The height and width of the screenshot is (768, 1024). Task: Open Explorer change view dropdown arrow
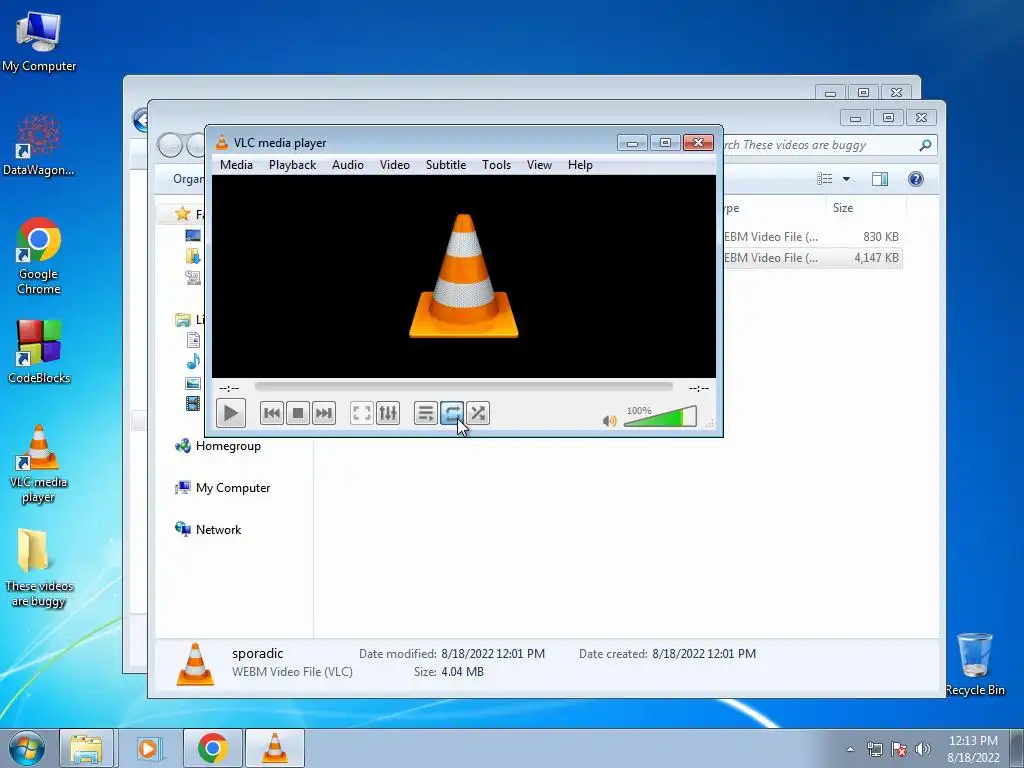(x=846, y=179)
